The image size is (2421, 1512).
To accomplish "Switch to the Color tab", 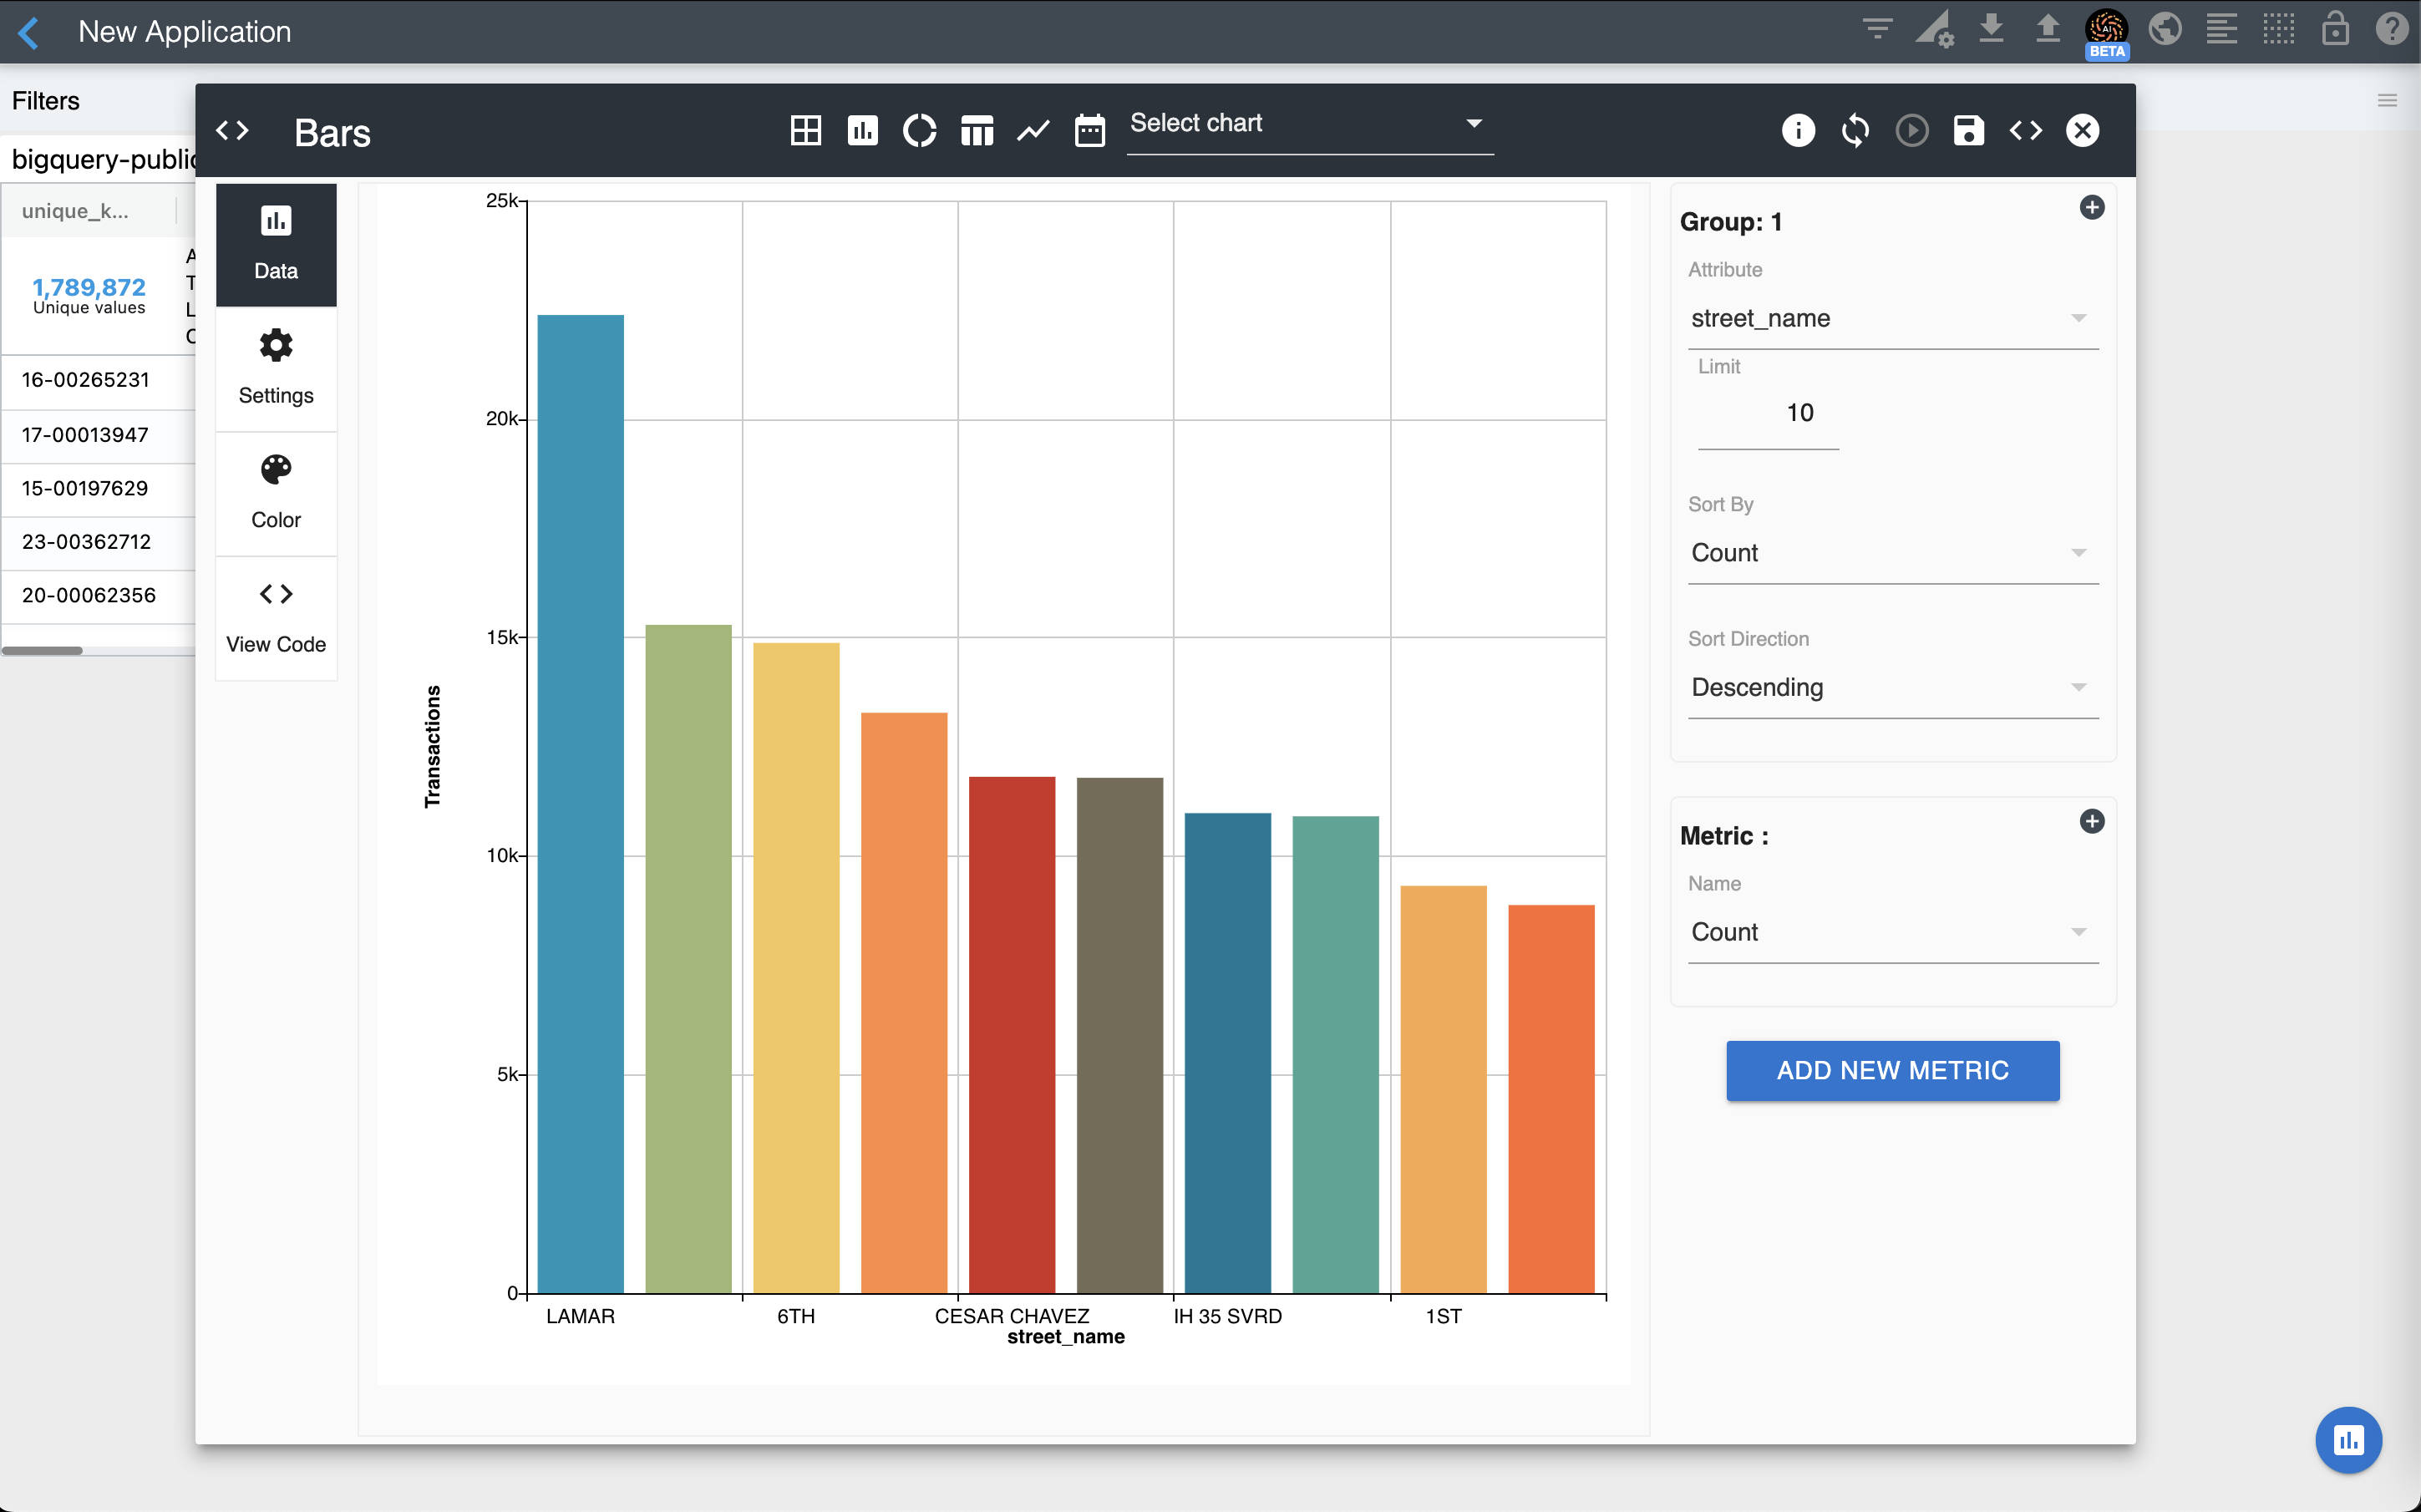I will pos(276,493).
